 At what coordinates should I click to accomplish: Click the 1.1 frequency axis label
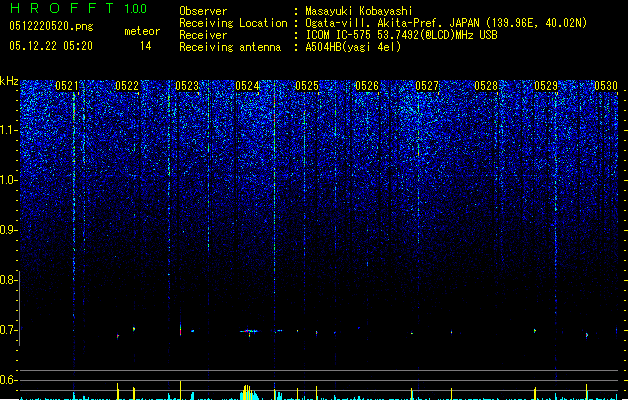click(9, 130)
